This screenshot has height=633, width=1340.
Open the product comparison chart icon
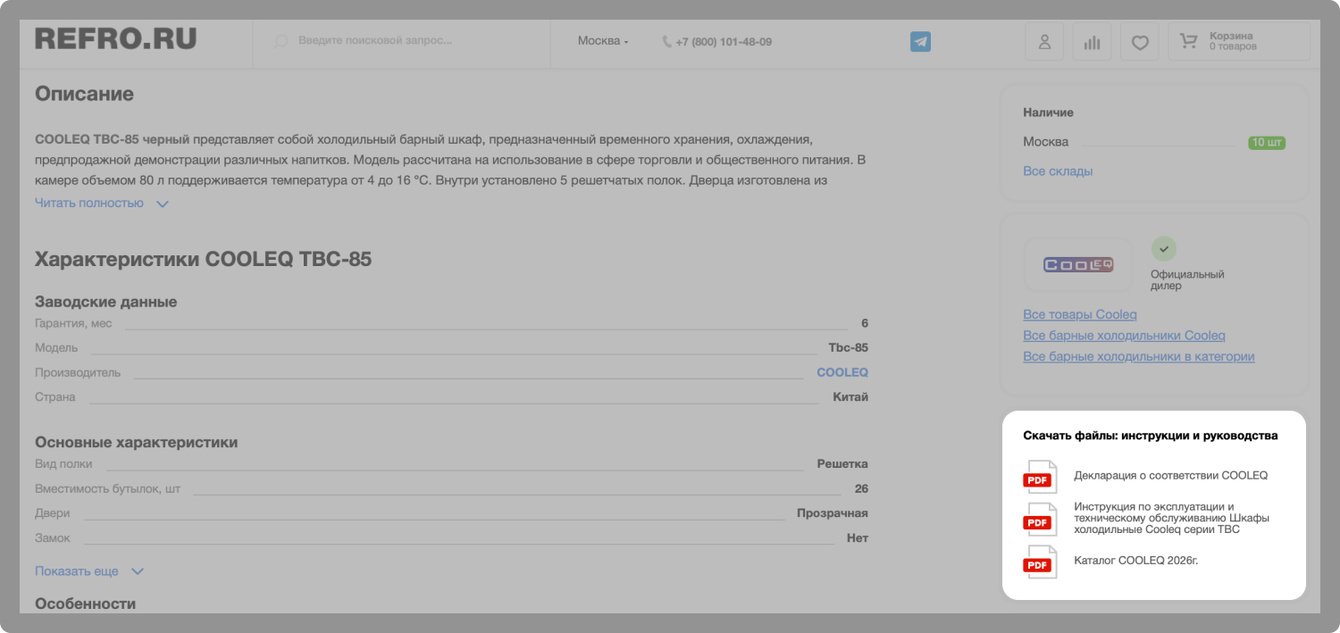[x=1092, y=42]
